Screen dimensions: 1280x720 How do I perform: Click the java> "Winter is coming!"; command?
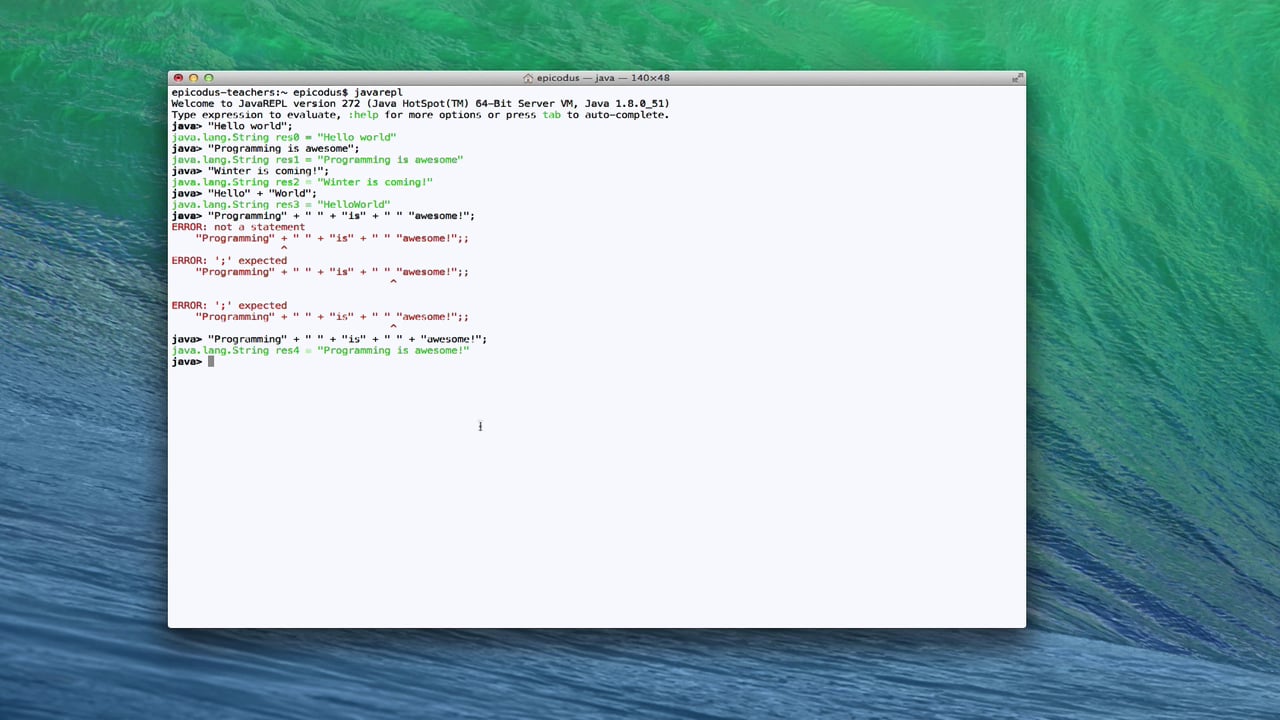coord(250,171)
